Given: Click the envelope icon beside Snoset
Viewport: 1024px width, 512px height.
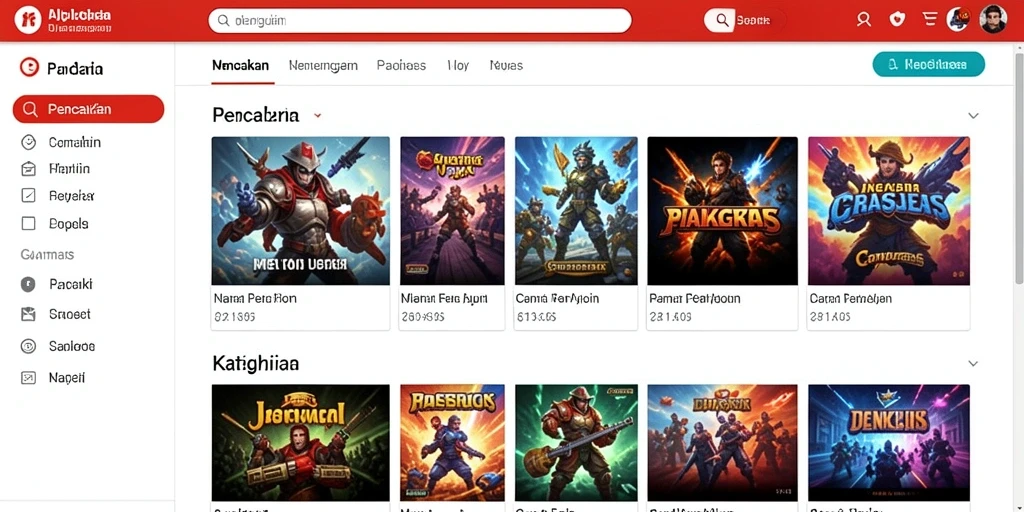Looking at the screenshot, I should point(28,314).
